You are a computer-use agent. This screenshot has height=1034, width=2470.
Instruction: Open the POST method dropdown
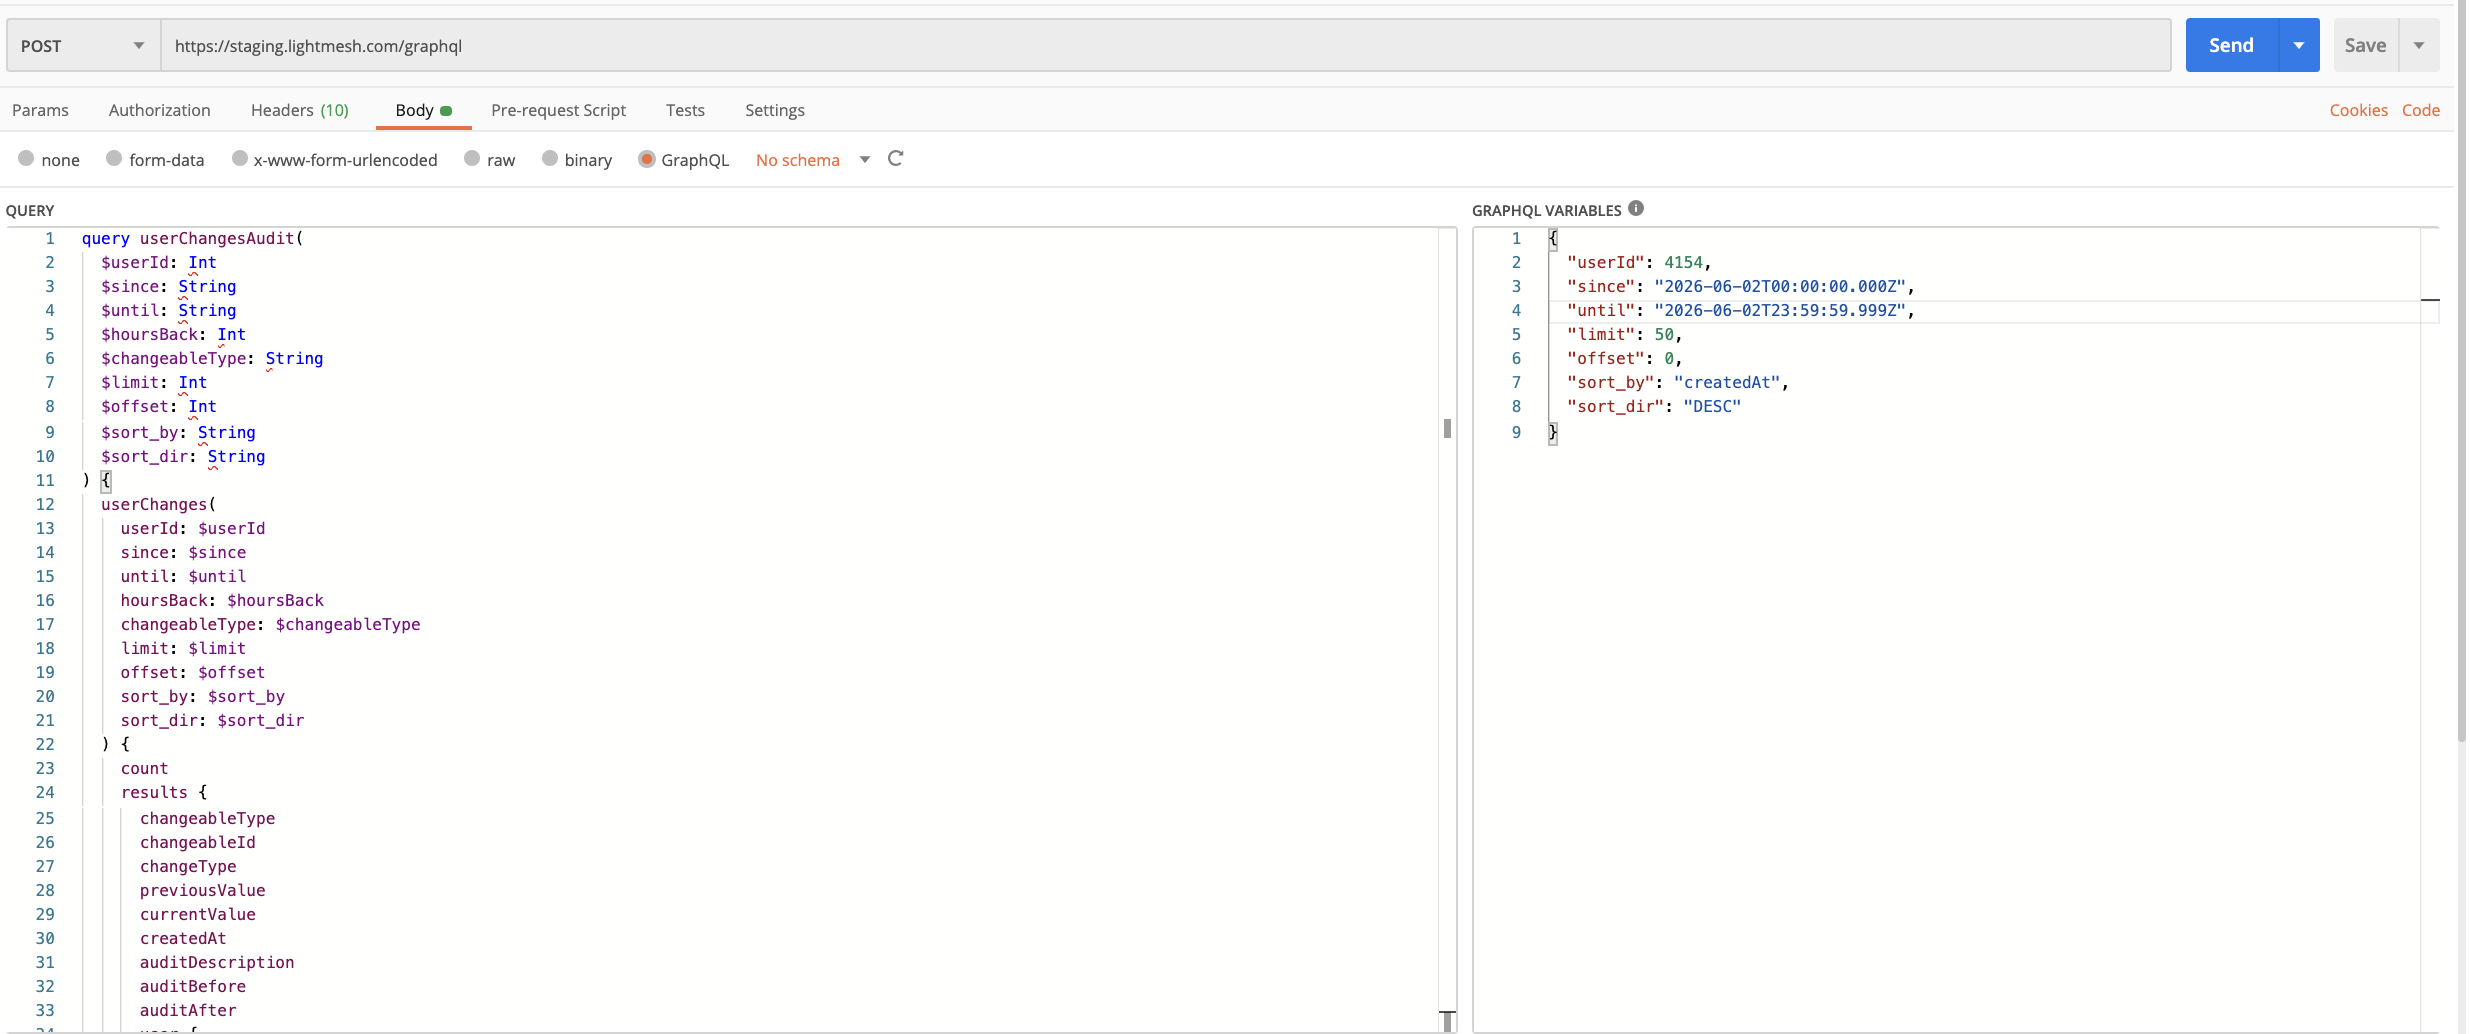click(x=84, y=46)
